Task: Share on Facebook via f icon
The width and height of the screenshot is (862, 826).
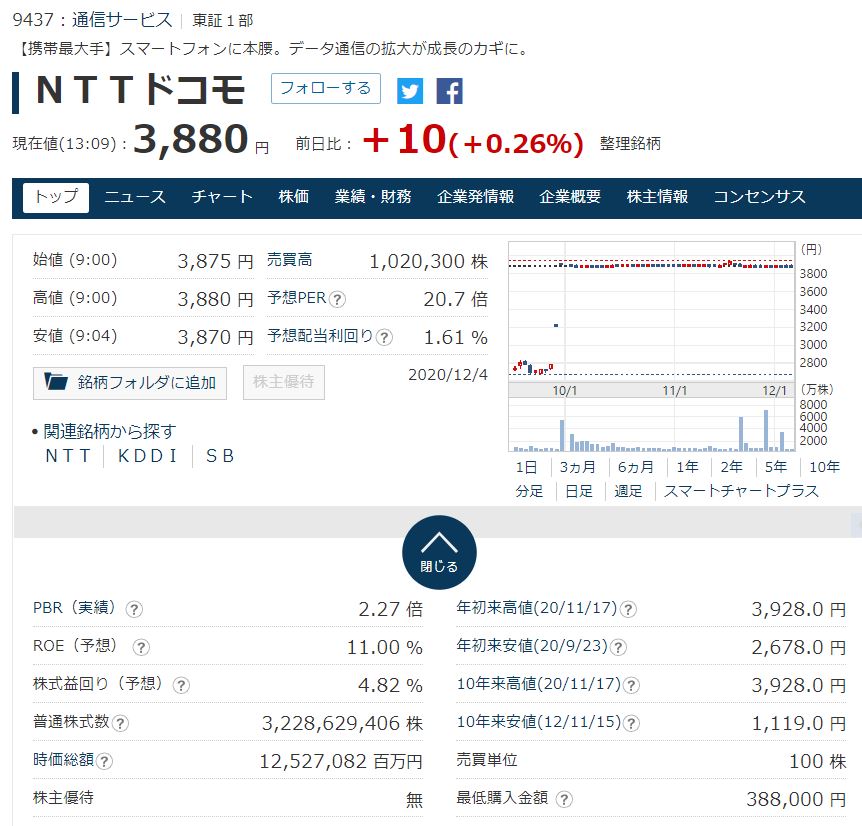Action: coord(450,91)
